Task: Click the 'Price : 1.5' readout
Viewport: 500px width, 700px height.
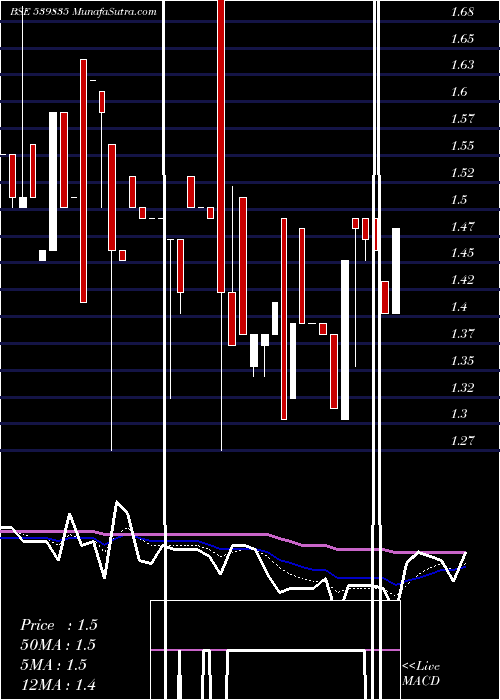Action: (58, 625)
